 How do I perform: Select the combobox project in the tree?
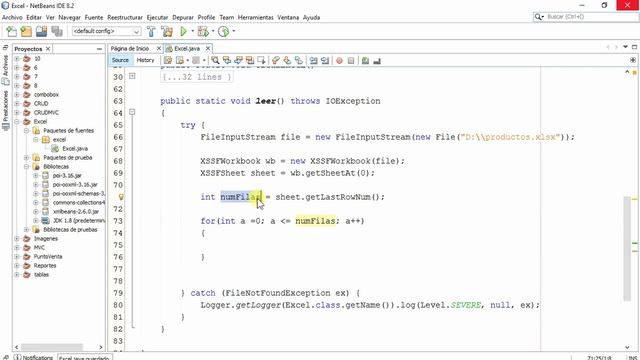click(x=46, y=95)
